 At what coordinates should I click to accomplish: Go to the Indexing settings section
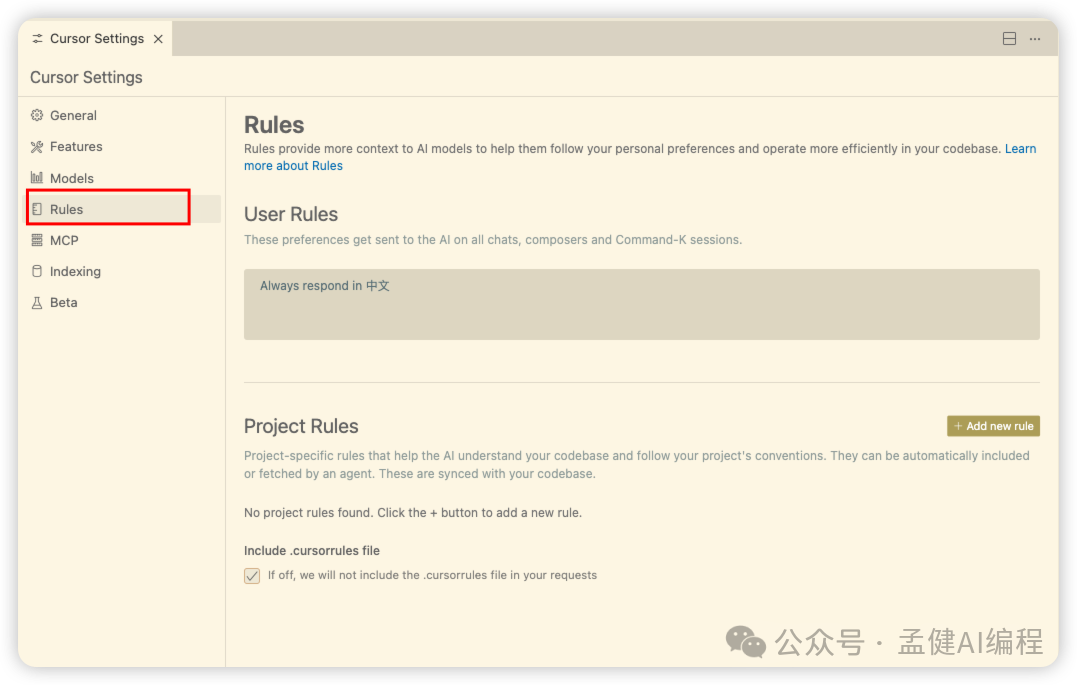[124, 271]
